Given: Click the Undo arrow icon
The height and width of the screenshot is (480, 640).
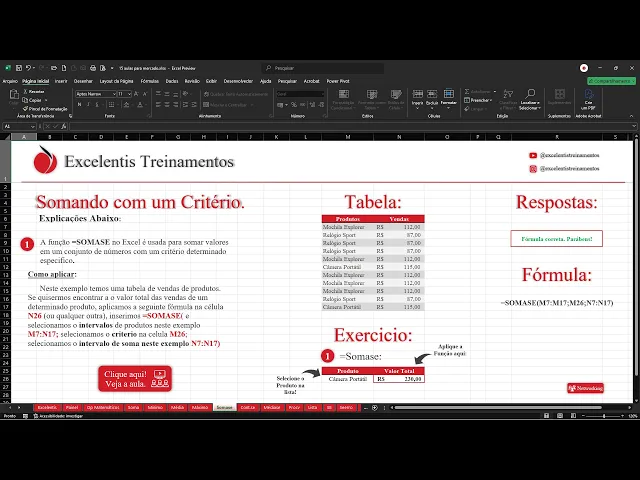Looking at the screenshot, I should click(x=28, y=68).
